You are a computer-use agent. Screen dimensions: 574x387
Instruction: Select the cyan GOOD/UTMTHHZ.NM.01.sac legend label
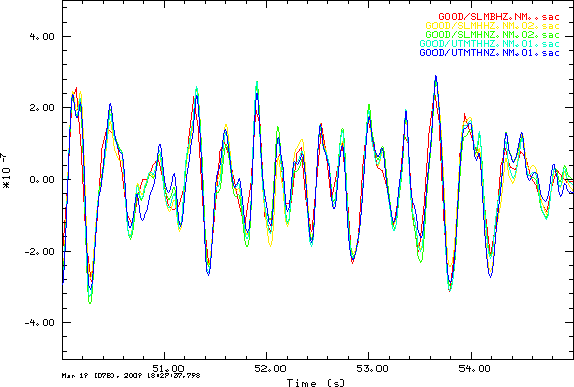pos(489,44)
